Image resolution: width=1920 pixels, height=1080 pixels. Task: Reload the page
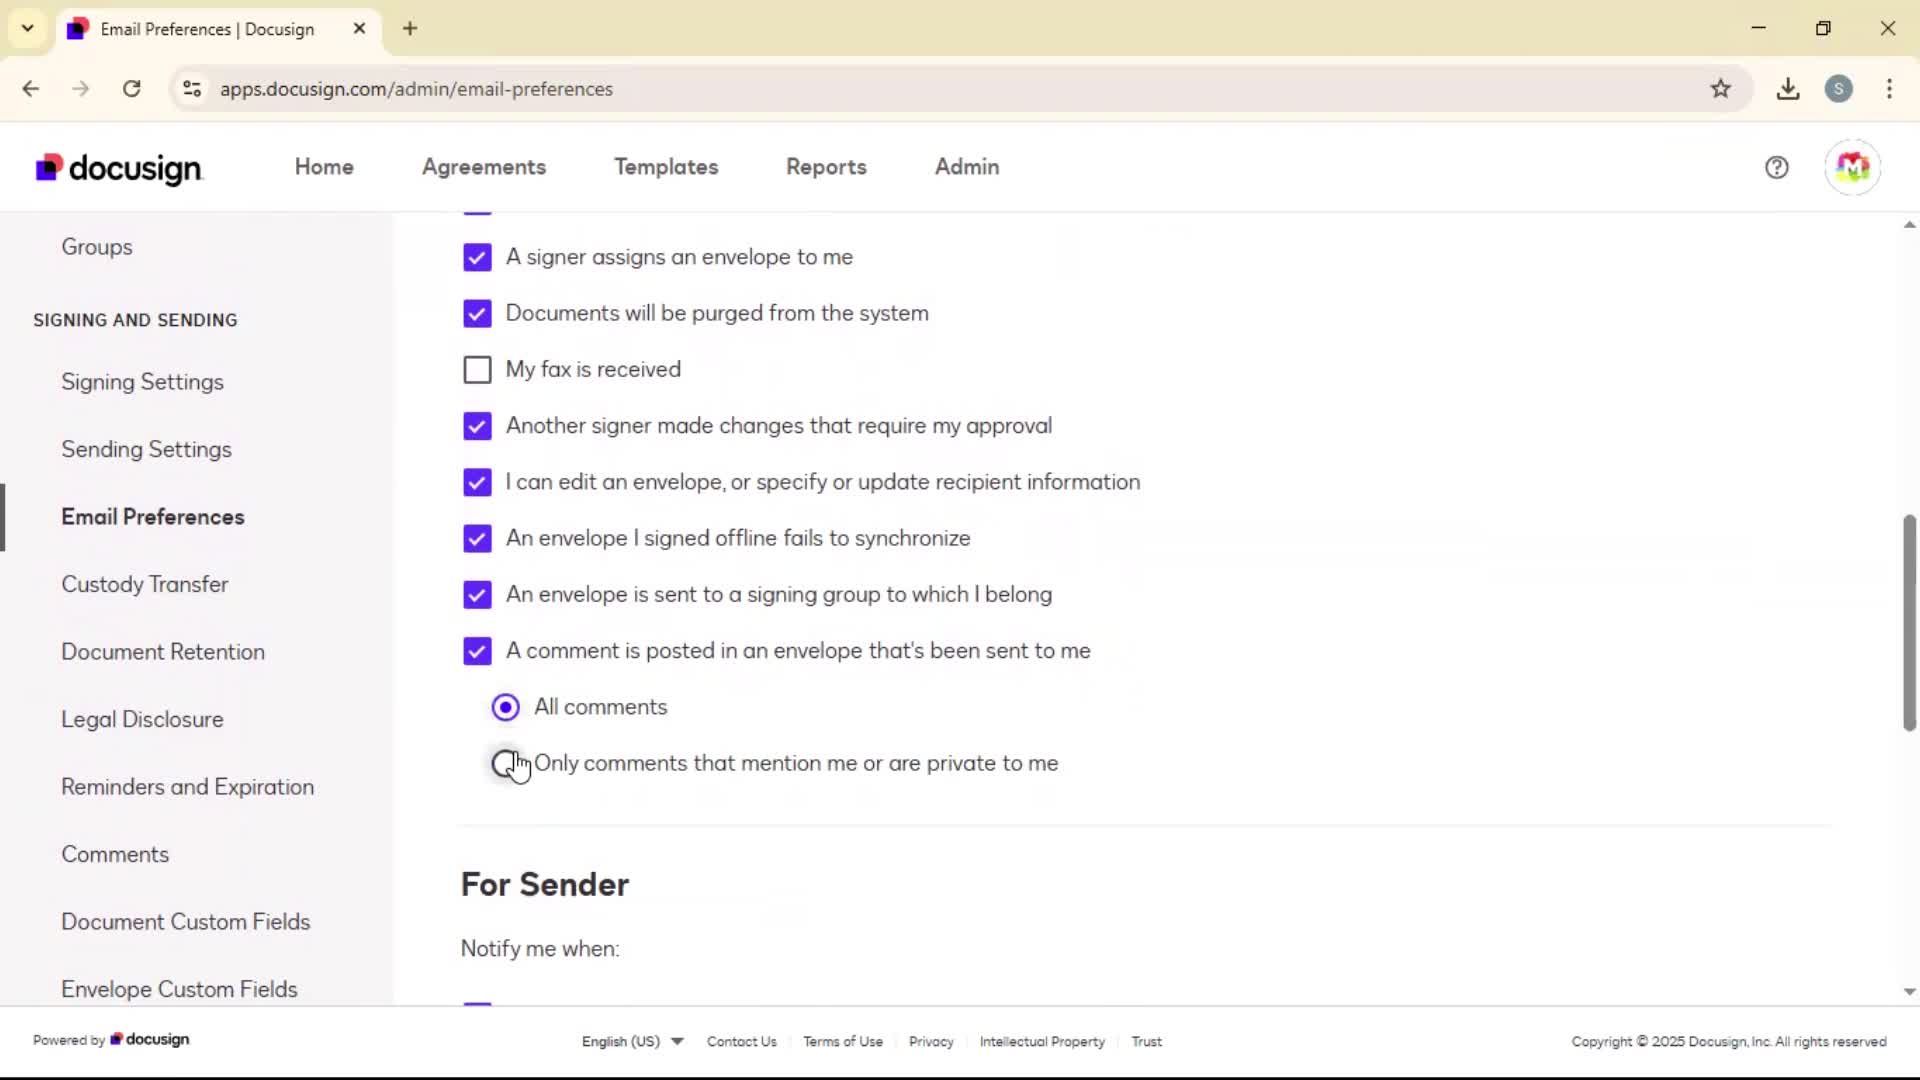point(131,89)
